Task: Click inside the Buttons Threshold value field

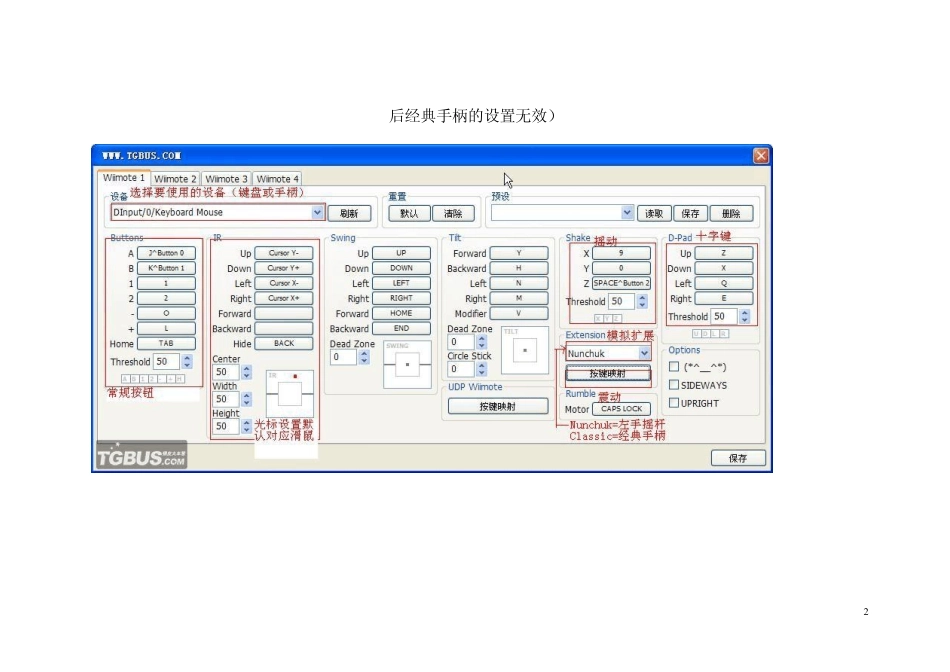Action: tap(168, 361)
